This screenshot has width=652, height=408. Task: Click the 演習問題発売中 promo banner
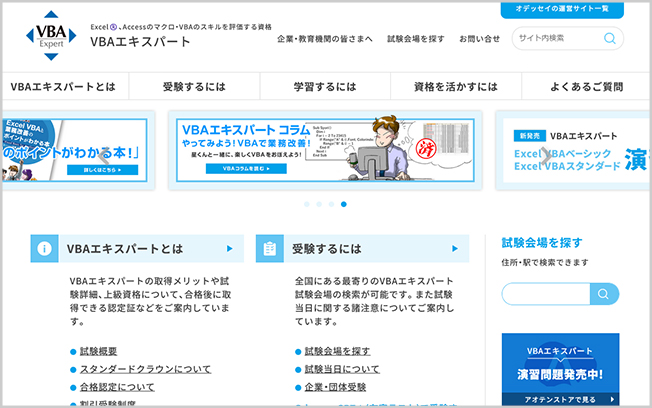tap(561, 369)
